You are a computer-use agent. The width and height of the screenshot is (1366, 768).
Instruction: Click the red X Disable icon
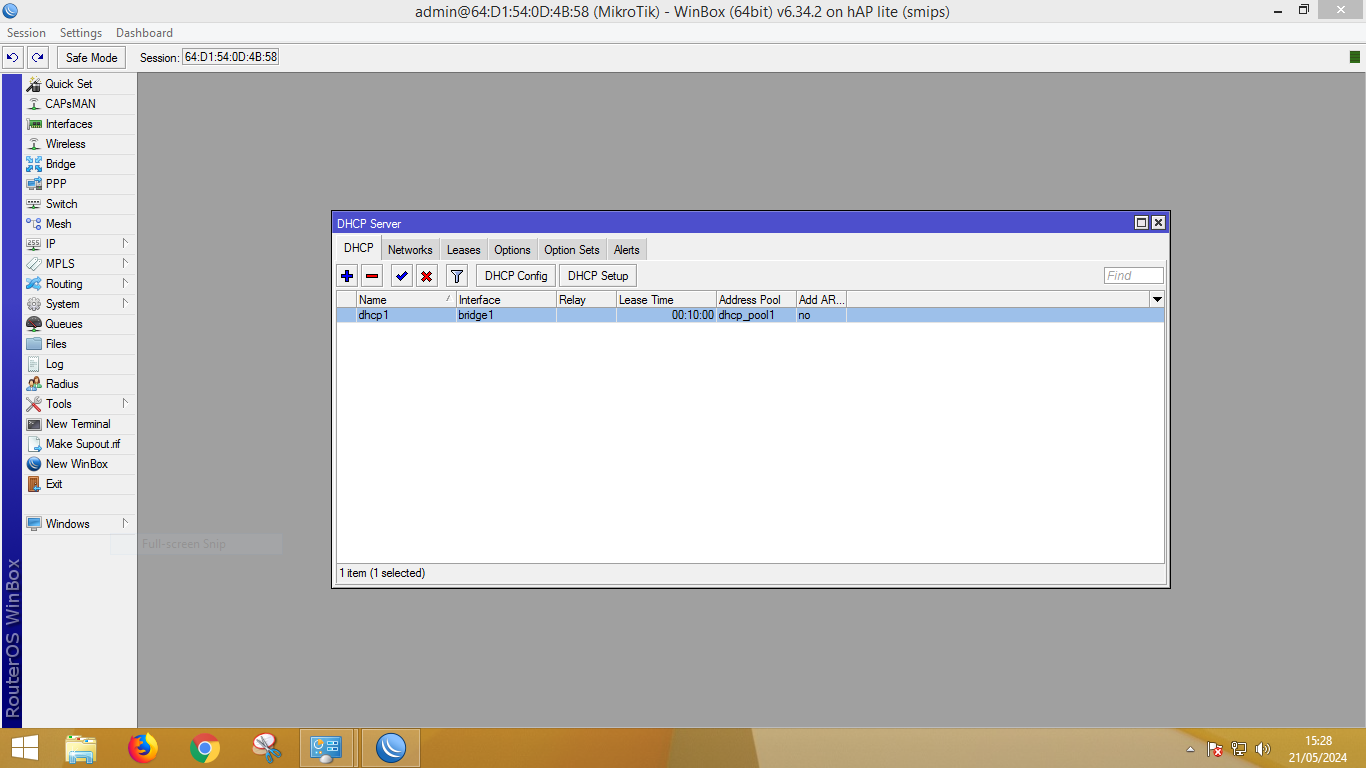point(426,276)
